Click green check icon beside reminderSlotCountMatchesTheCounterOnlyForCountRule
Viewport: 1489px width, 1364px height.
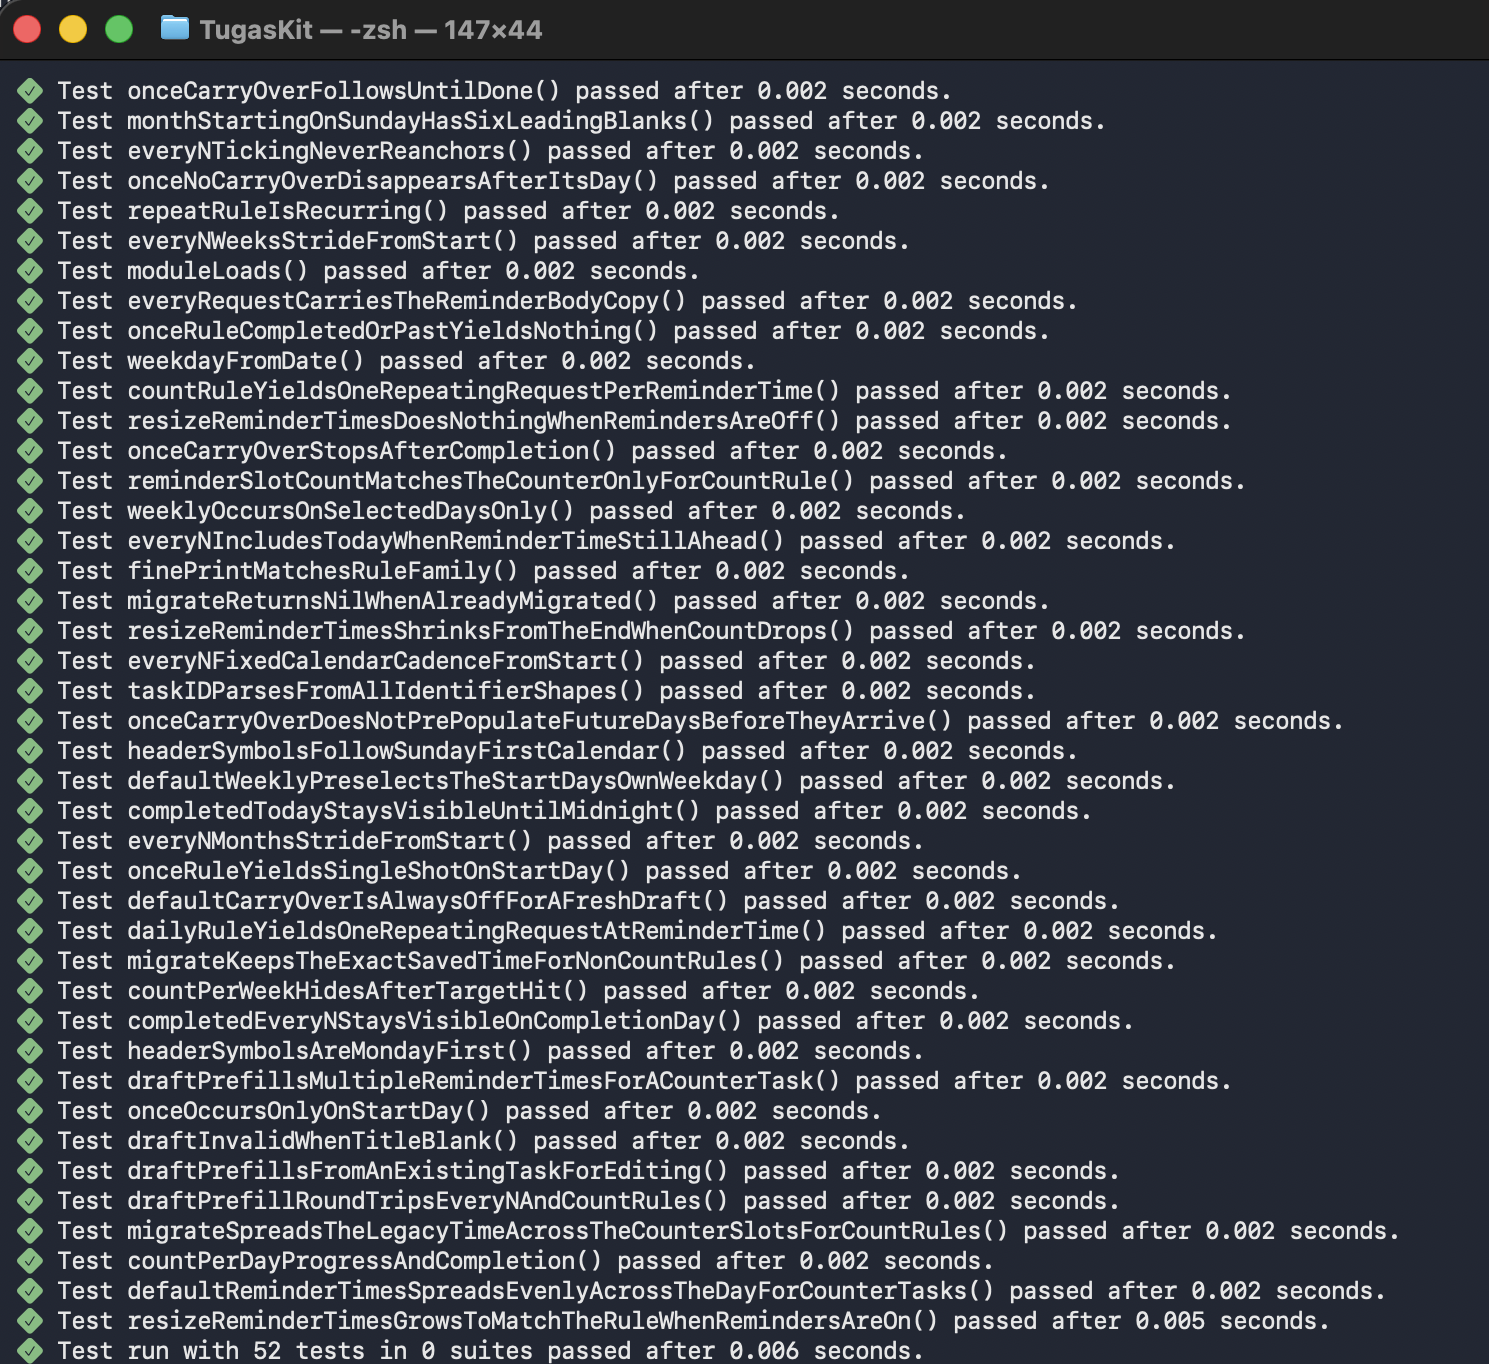30,481
